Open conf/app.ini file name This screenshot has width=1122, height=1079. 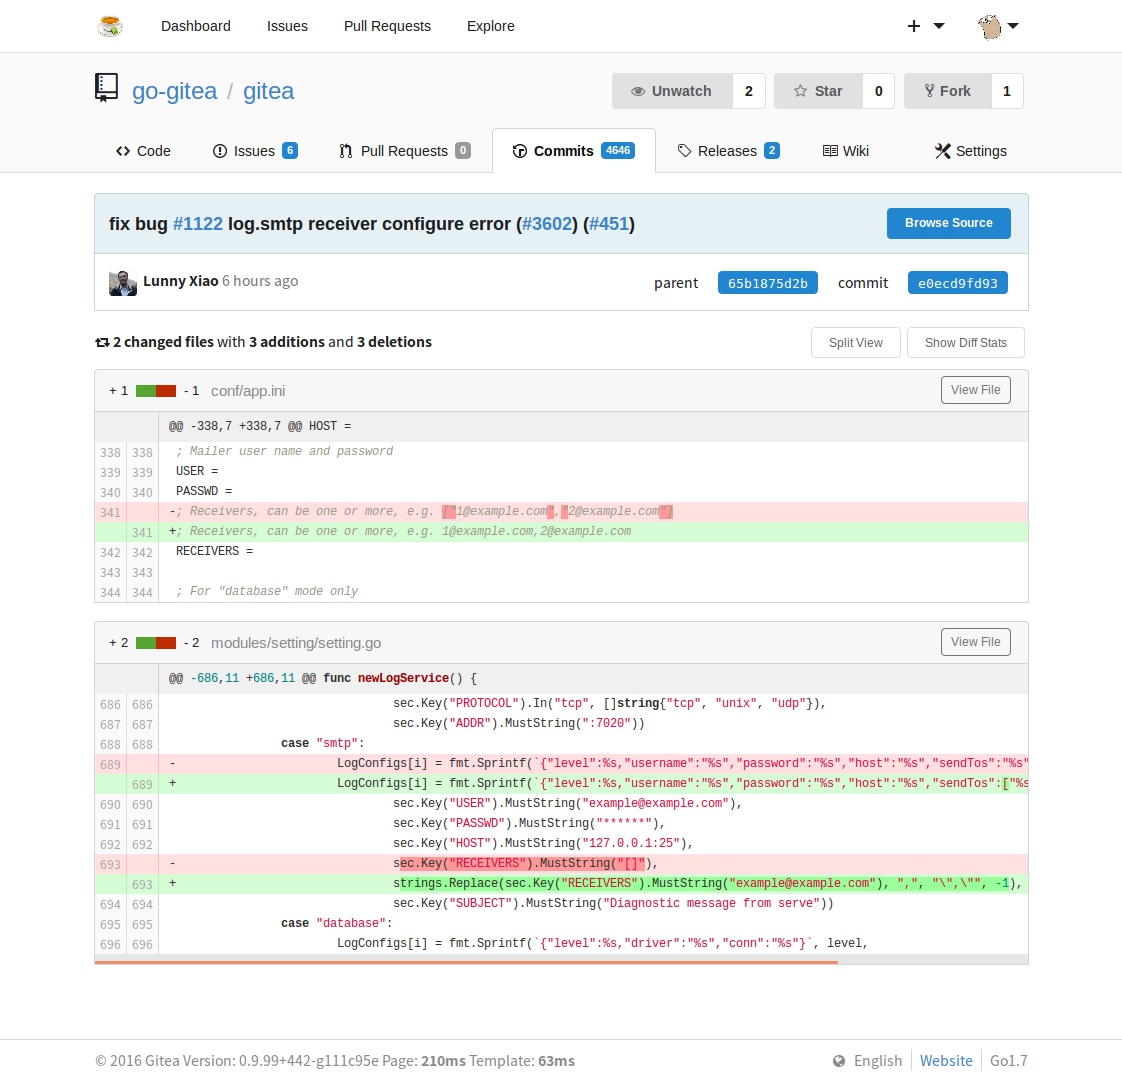[x=248, y=391]
